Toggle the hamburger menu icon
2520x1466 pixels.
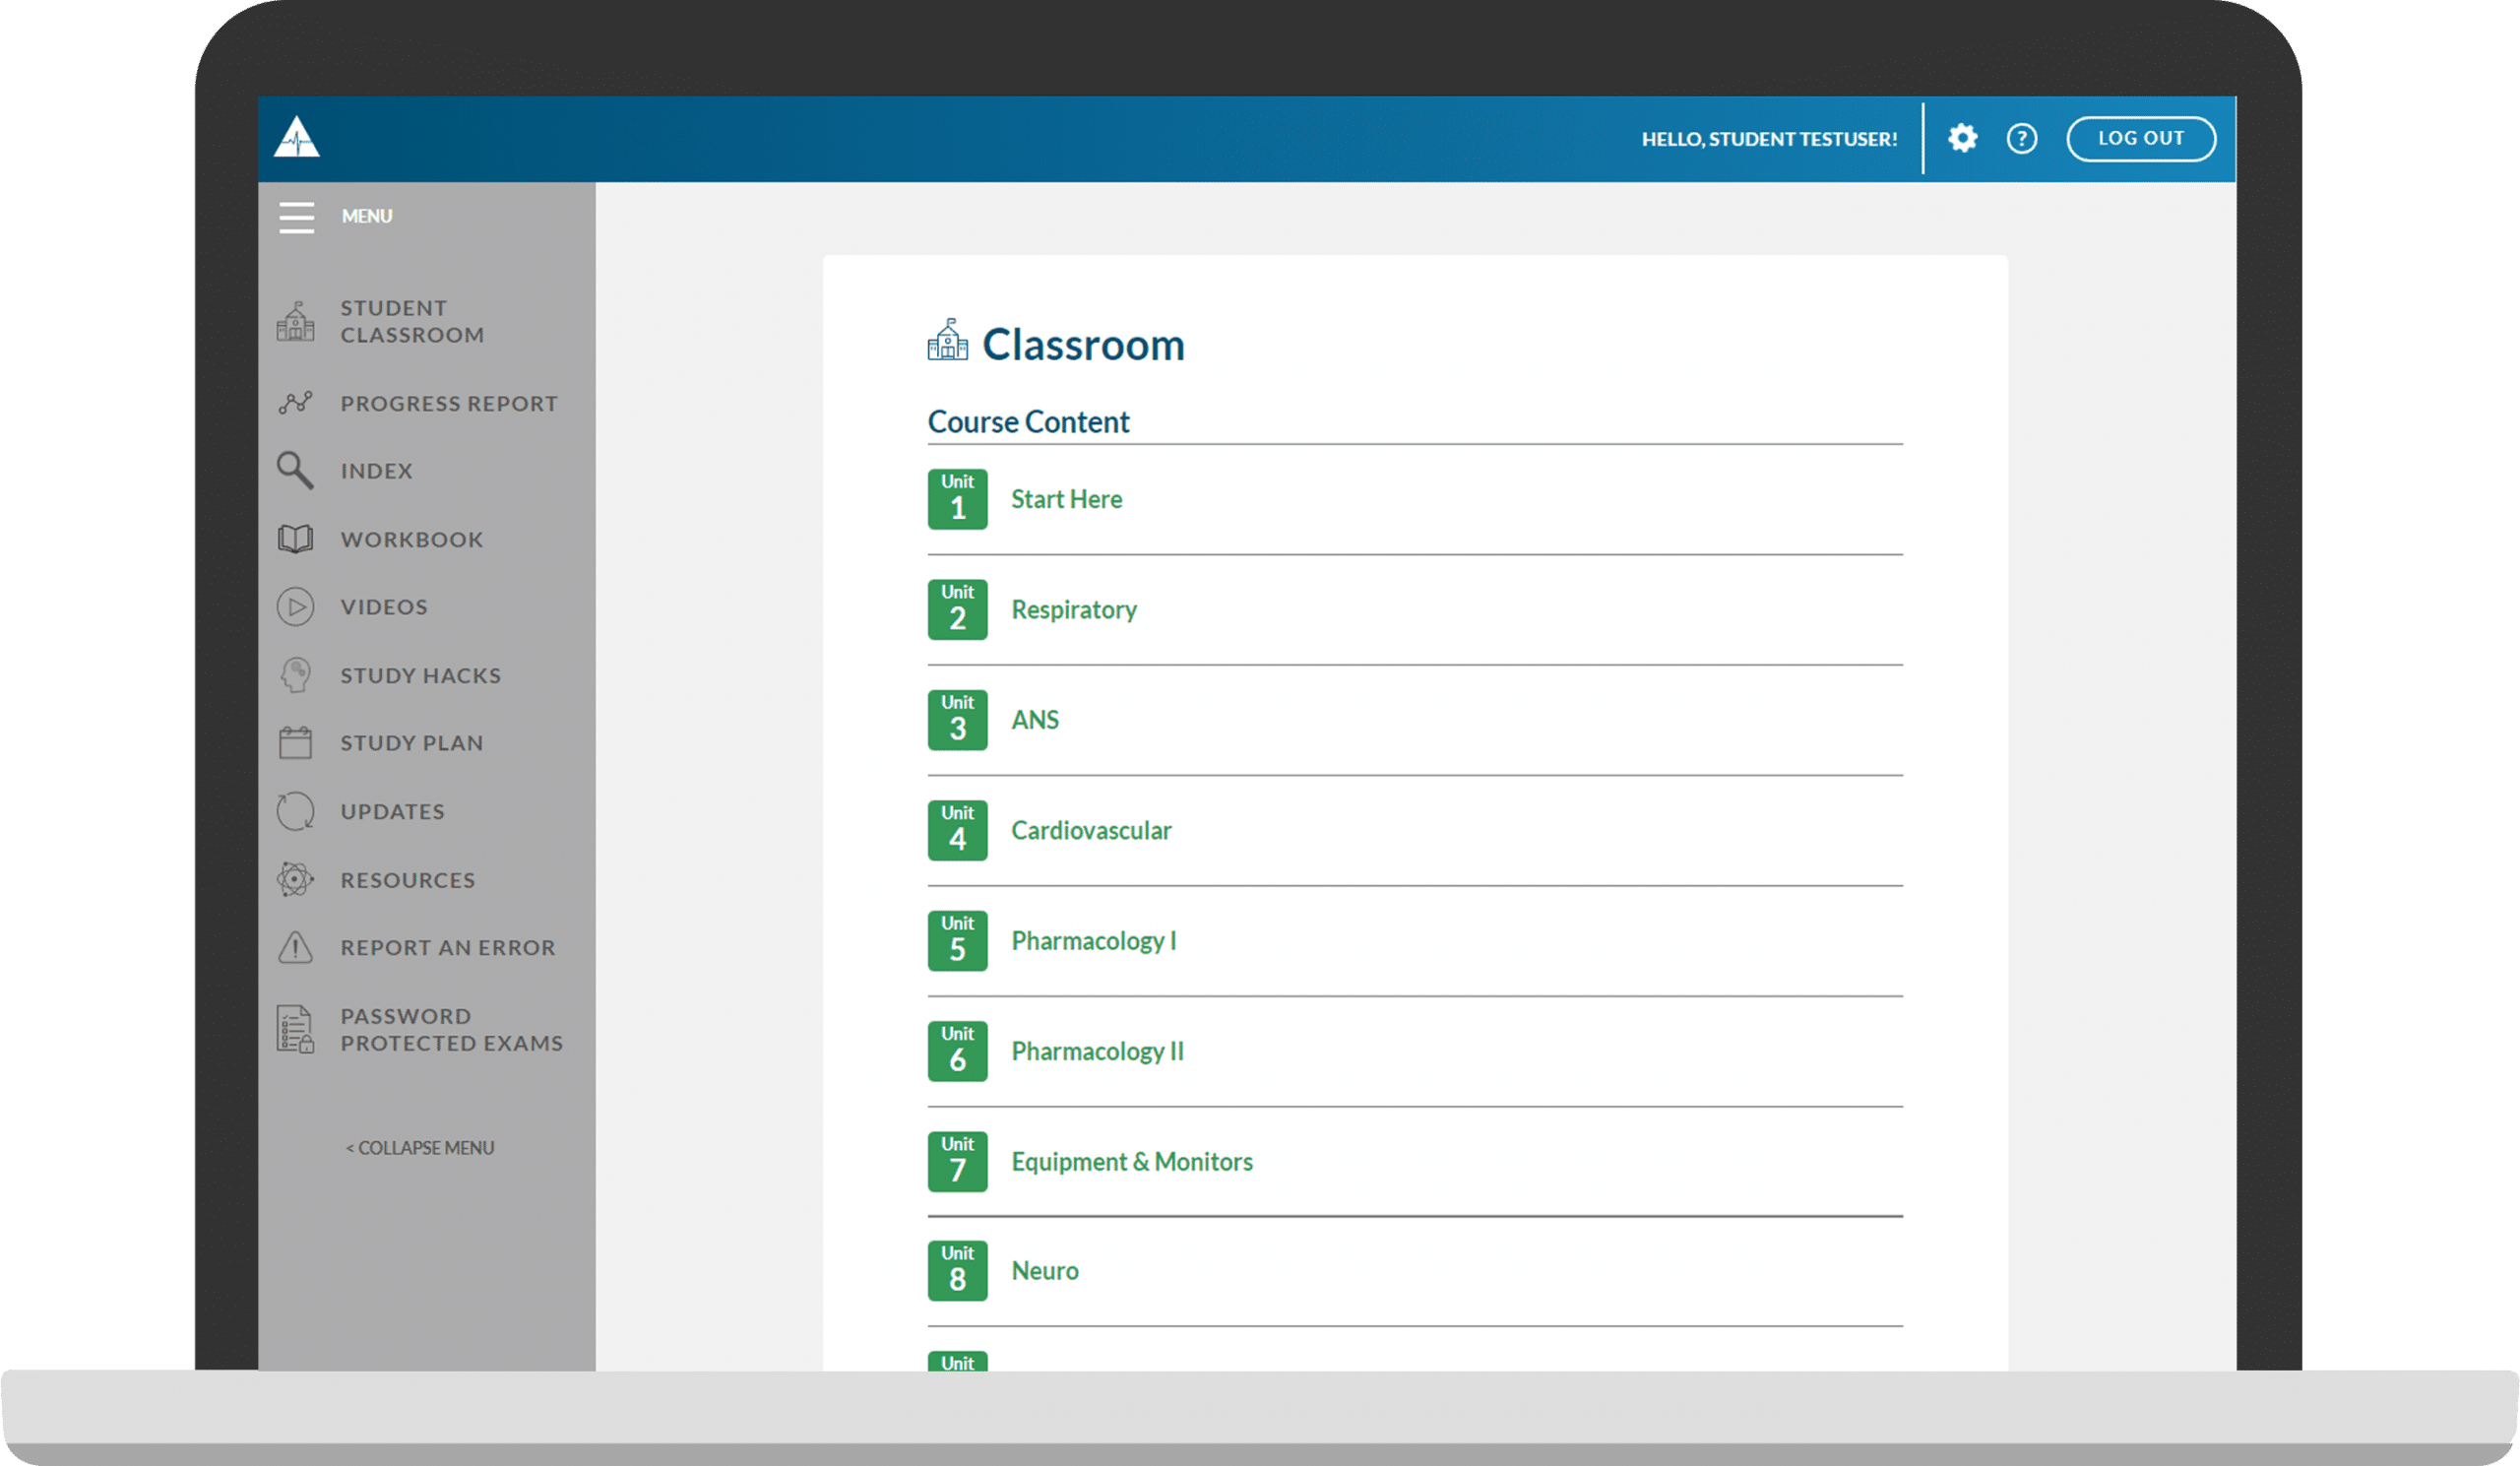coord(297,217)
